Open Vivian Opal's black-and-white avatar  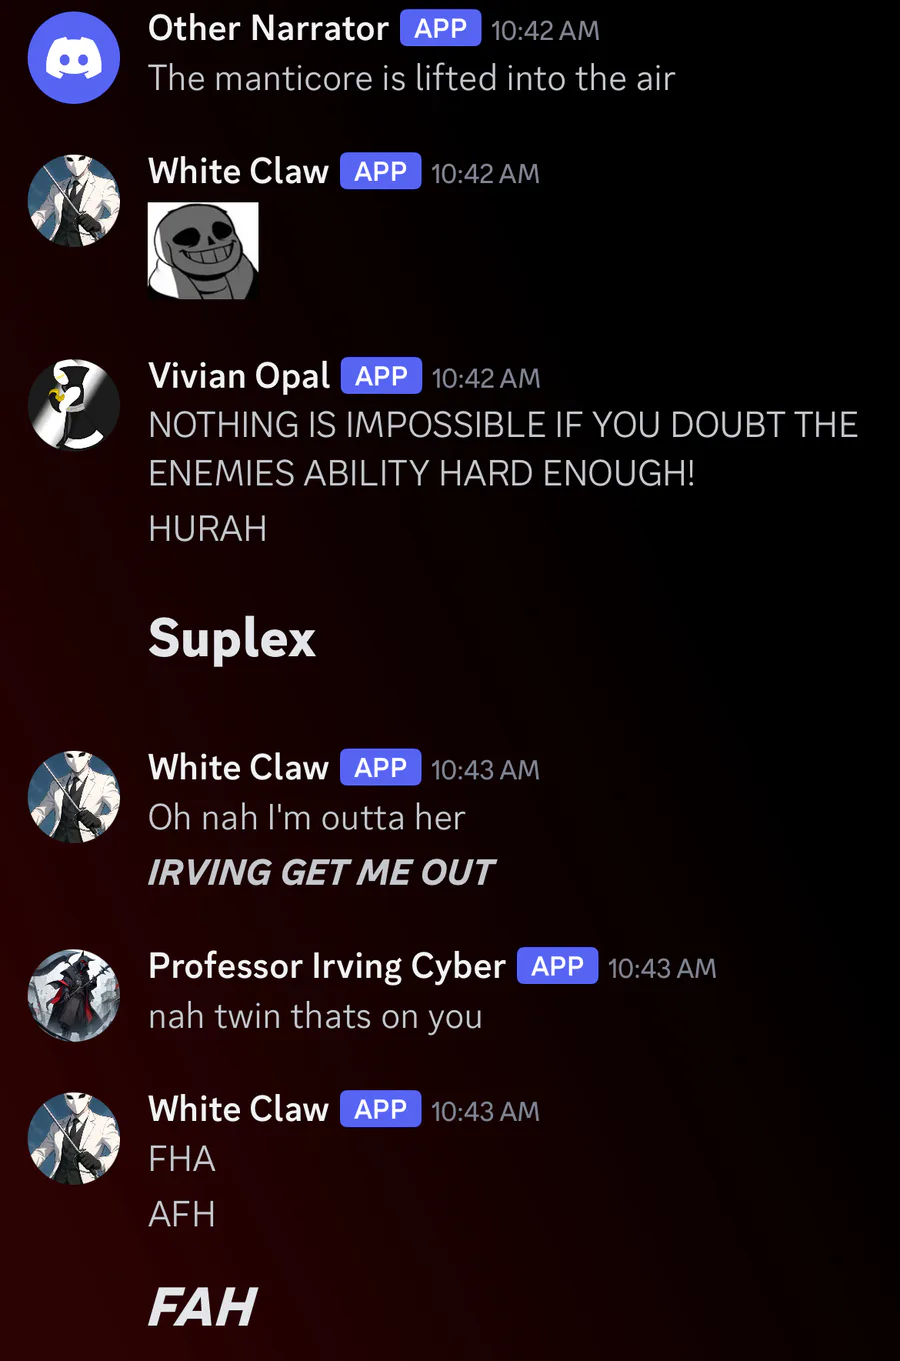[x=74, y=405]
